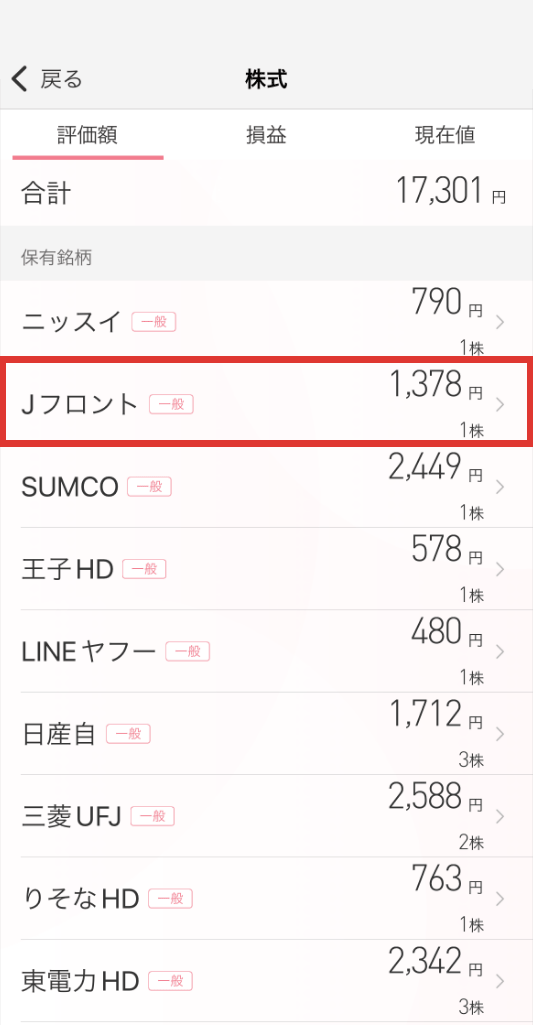Switch to the 損益 tab

point(266,135)
